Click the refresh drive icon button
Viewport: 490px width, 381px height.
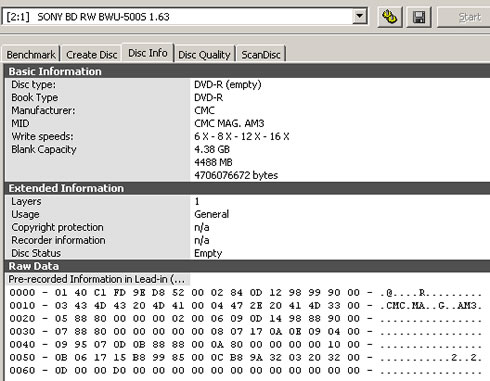click(x=389, y=17)
